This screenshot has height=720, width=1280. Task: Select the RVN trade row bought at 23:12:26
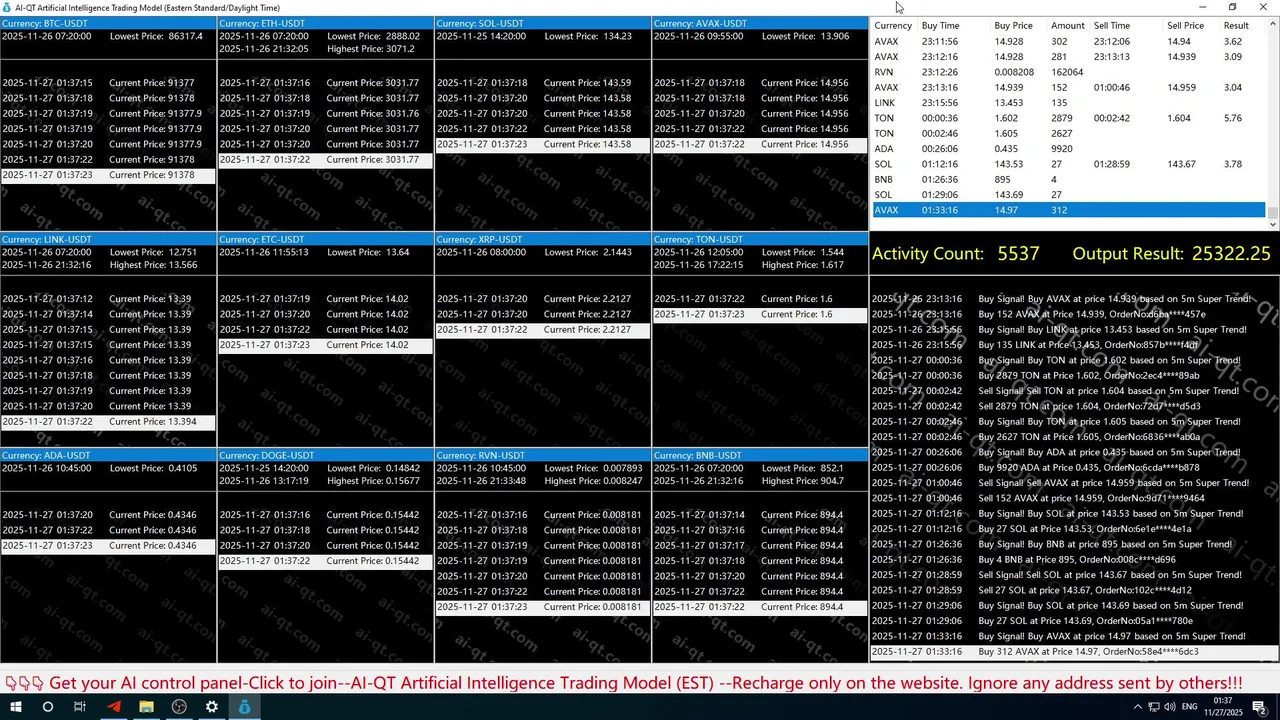1069,72
